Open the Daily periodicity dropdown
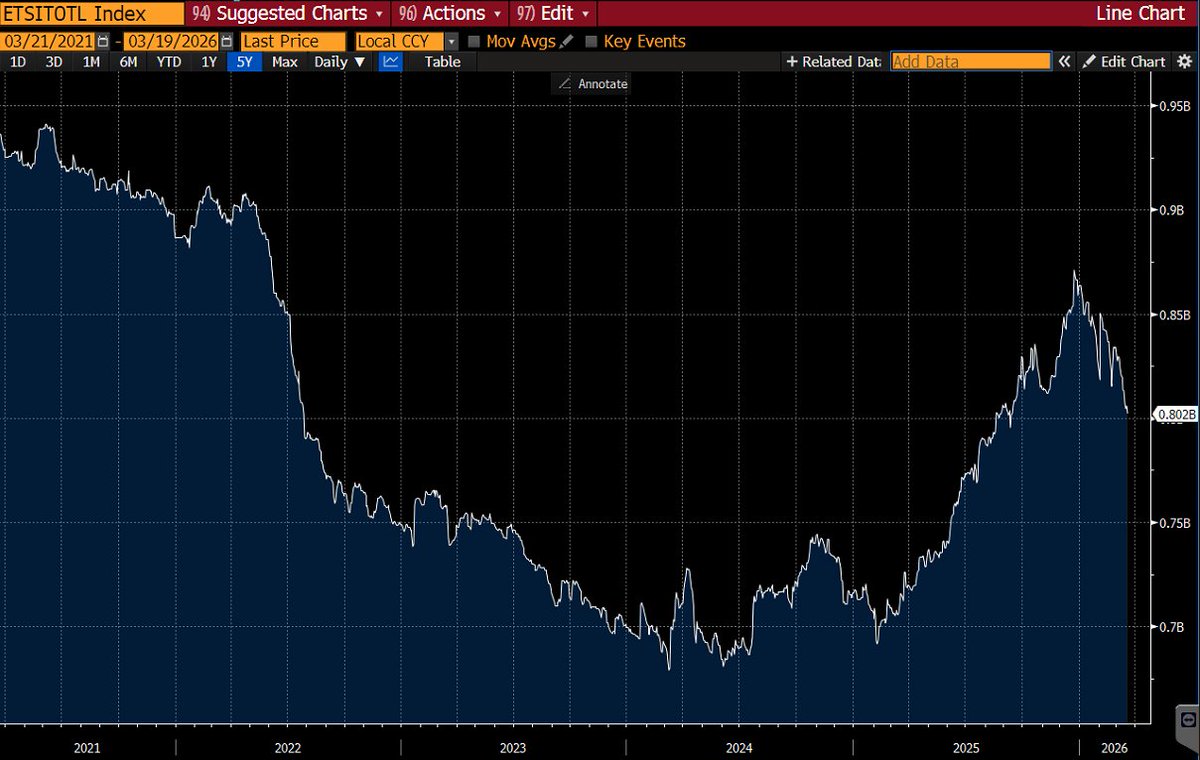 [340, 61]
